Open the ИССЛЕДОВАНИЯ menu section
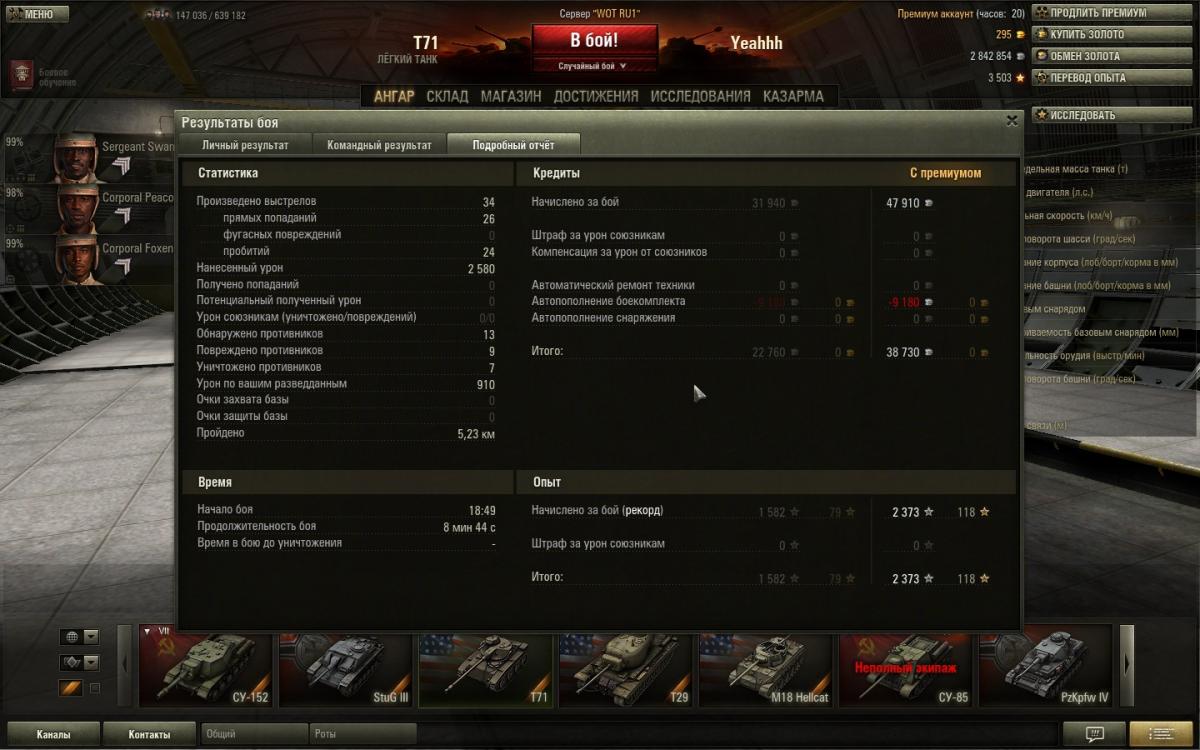 tap(700, 97)
